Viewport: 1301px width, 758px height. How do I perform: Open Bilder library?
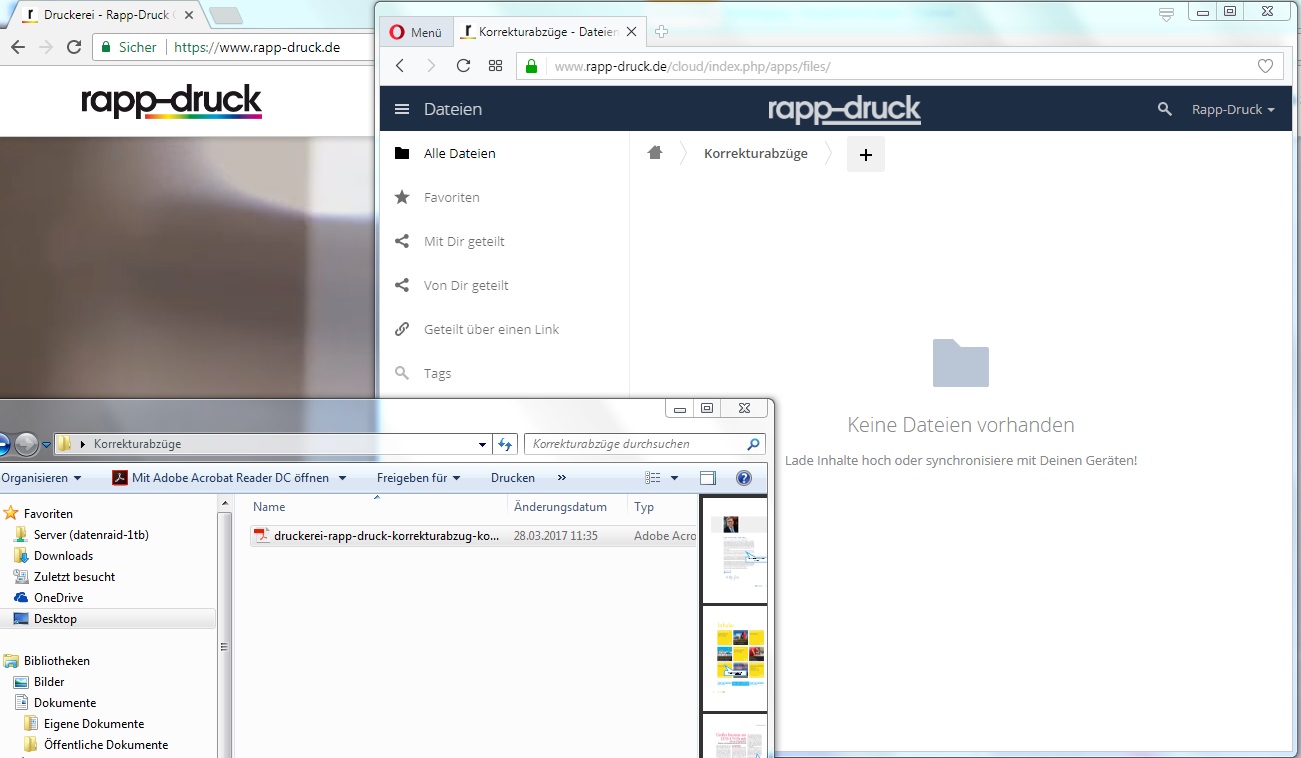pos(49,682)
